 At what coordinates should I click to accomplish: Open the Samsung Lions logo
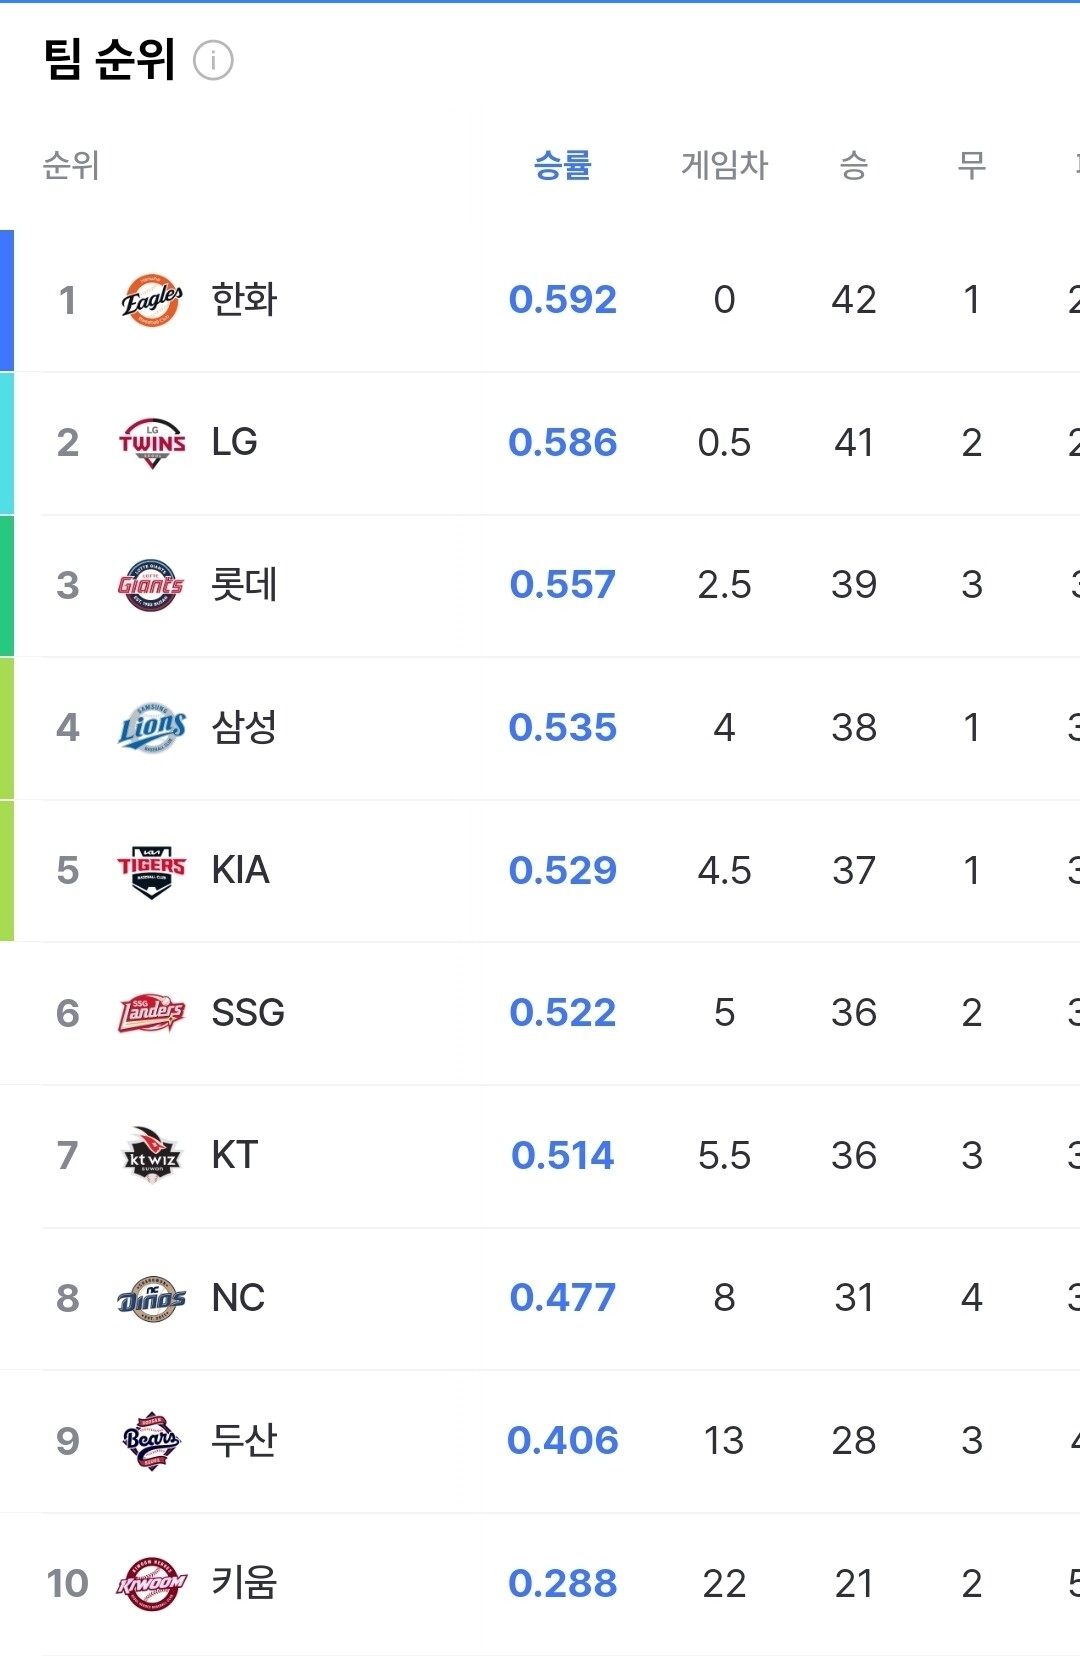click(x=152, y=728)
